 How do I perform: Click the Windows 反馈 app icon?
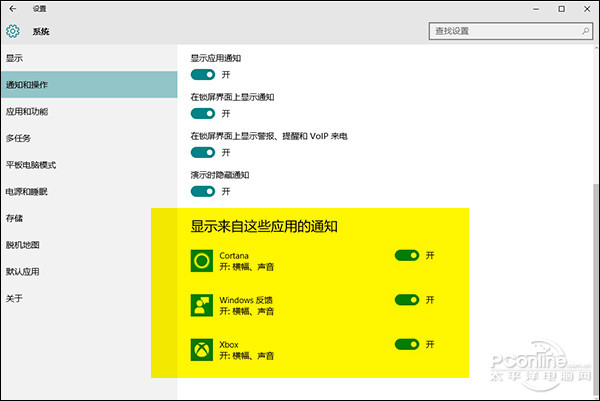(x=202, y=305)
